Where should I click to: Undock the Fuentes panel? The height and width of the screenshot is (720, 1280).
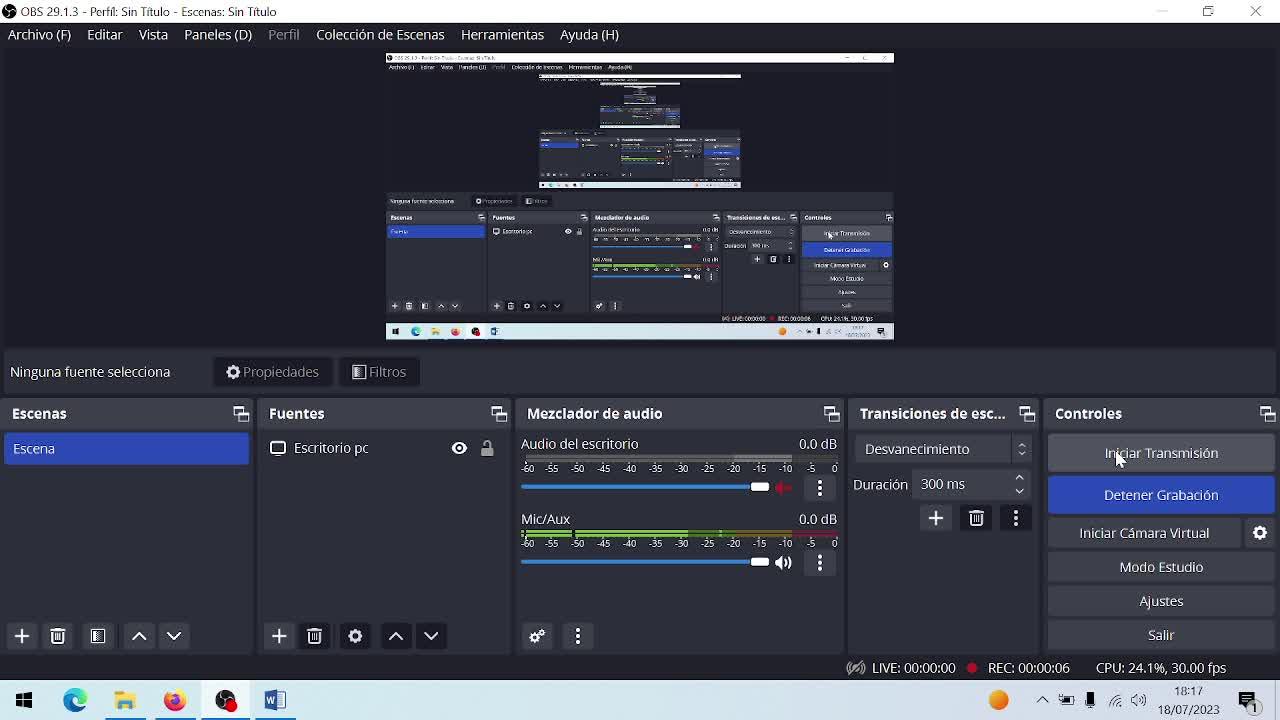click(x=499, y=414)
